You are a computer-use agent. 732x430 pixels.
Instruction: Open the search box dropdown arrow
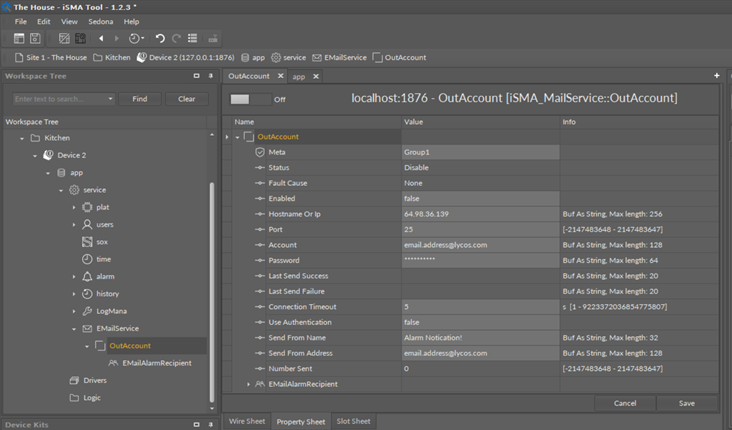click(110, 99)
